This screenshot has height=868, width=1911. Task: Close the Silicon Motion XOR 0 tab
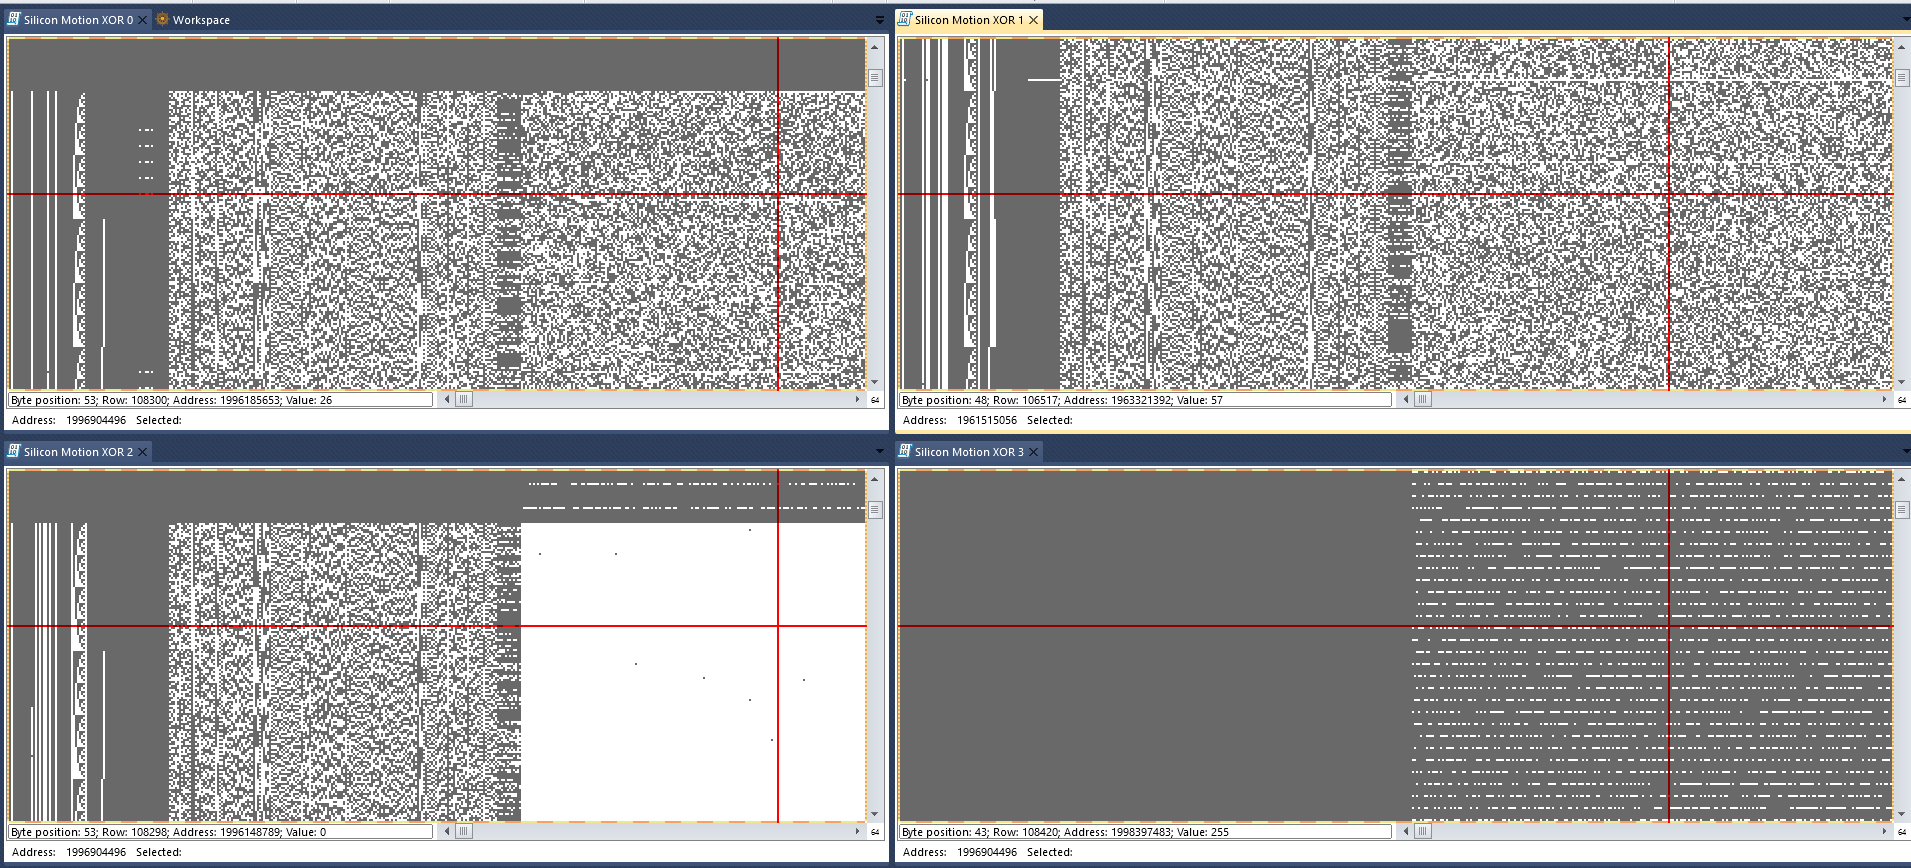tap(143, 20)
